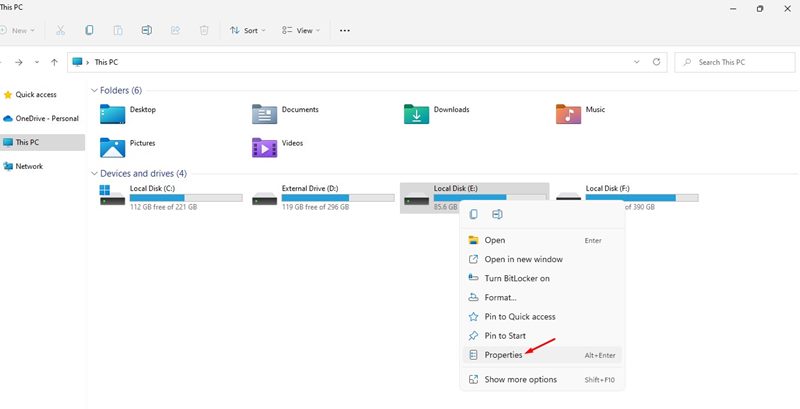Collapse the Devices and drives group
Viewport: 800px width, 409px height.
(94, 173)
